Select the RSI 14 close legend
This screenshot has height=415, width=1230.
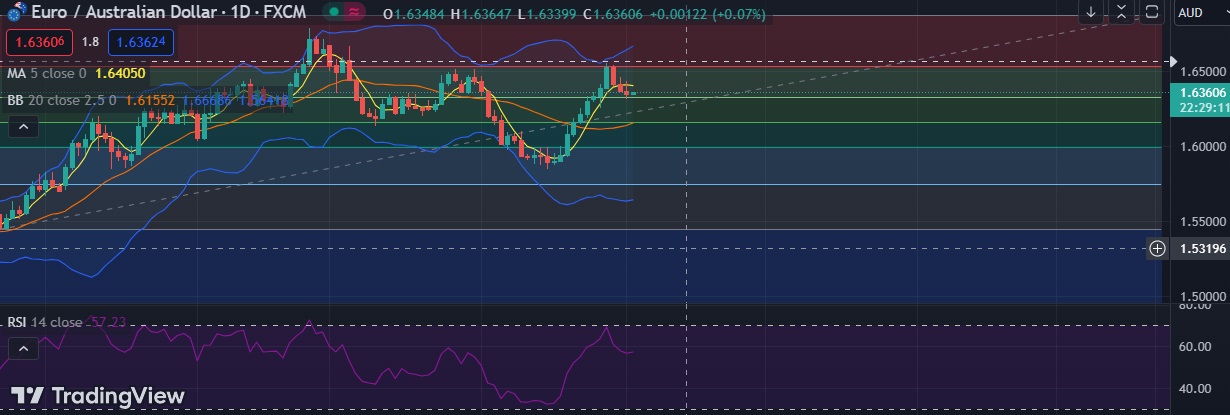point(45,322)
